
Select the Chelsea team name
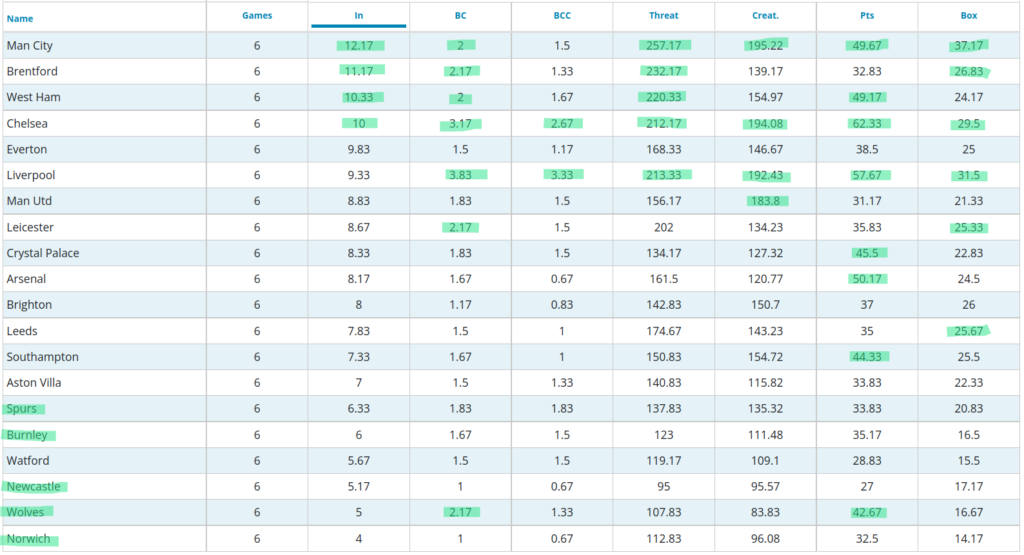[x=27, y=123]
